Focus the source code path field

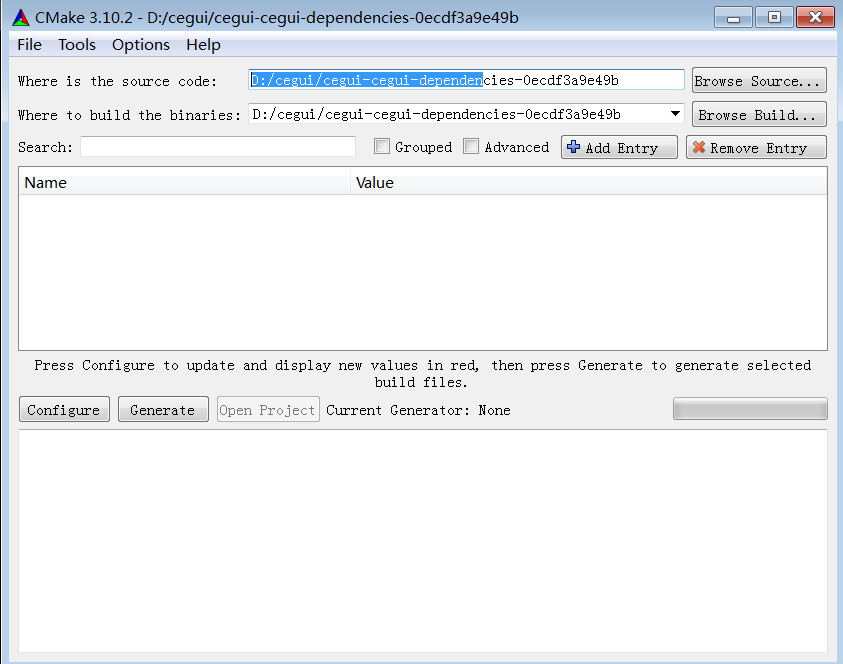coord(466,80)
